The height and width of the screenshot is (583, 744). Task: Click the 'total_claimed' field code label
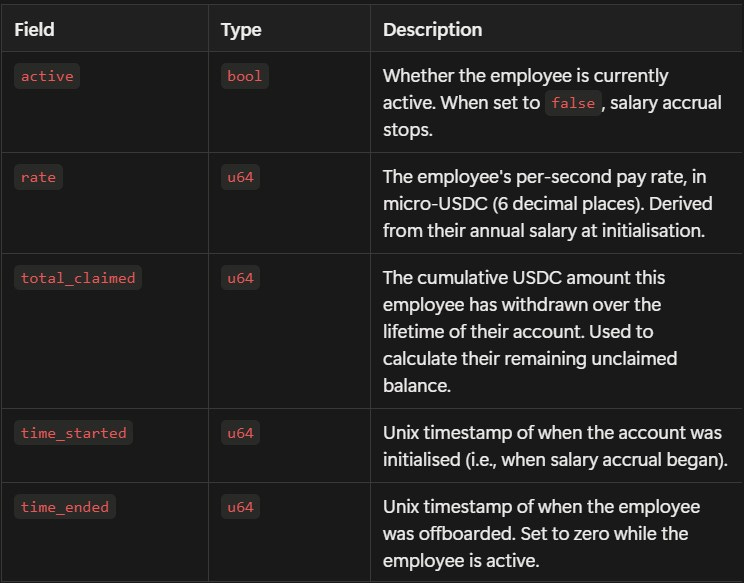pyautogui.click(x=78, y=278)
